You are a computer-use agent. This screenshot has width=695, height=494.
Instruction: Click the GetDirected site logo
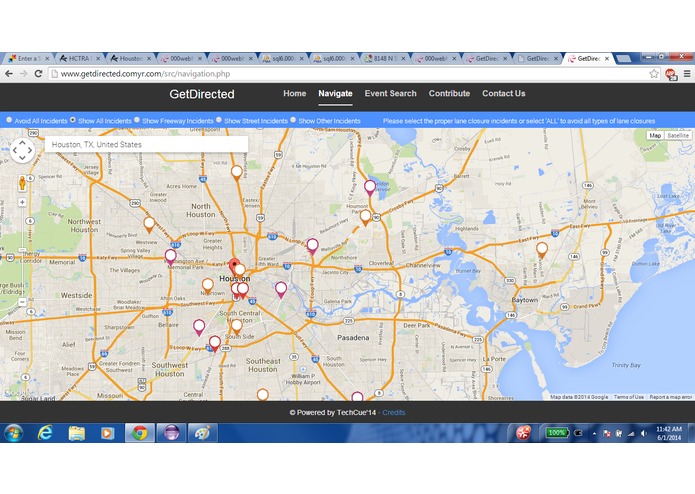pos(202,94)
